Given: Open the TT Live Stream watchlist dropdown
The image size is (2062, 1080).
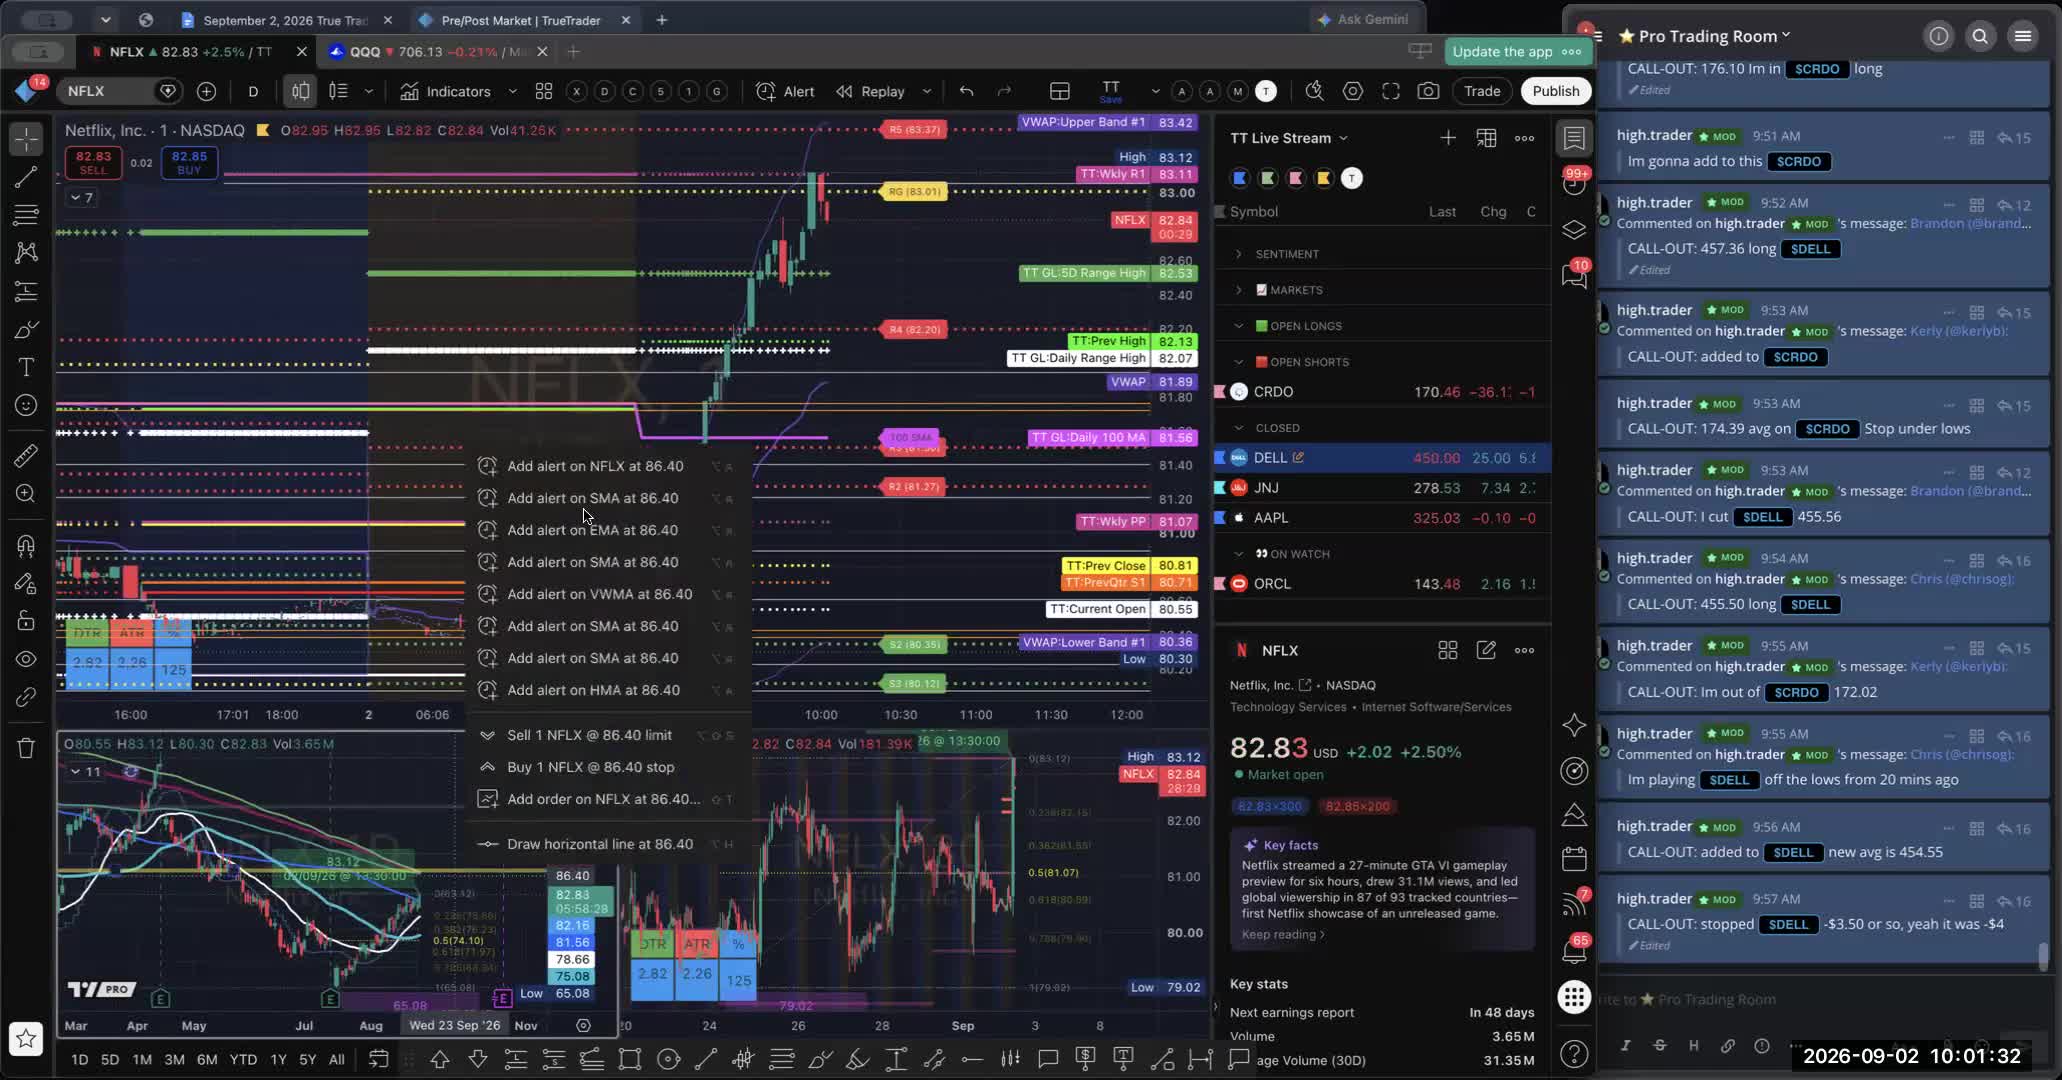Looking at the screenshot, I should pyautogui.click(x=1289, y=138).
